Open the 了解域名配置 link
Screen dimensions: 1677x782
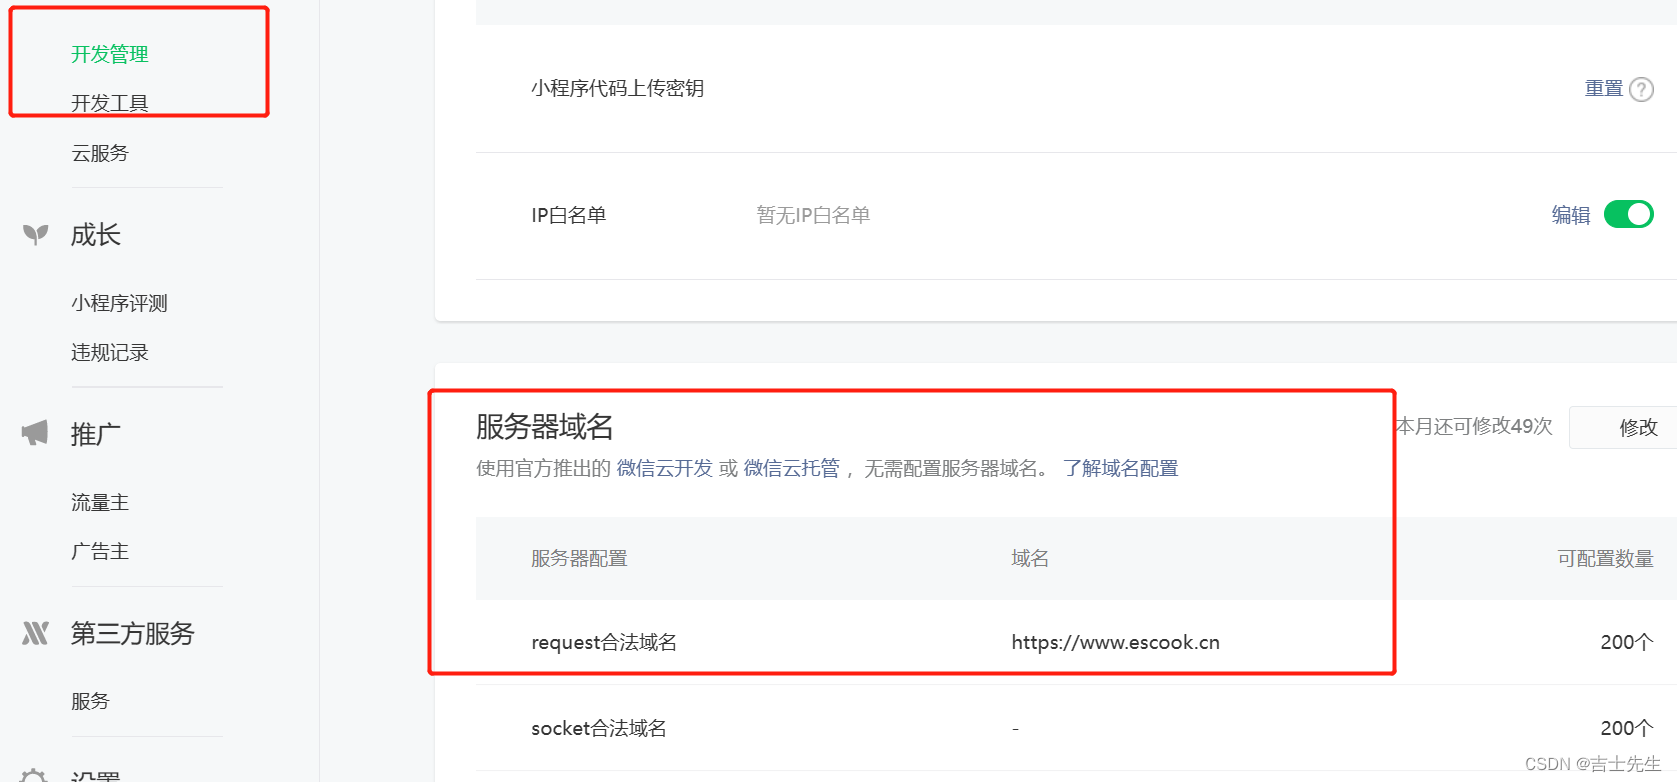(1121, 468)
